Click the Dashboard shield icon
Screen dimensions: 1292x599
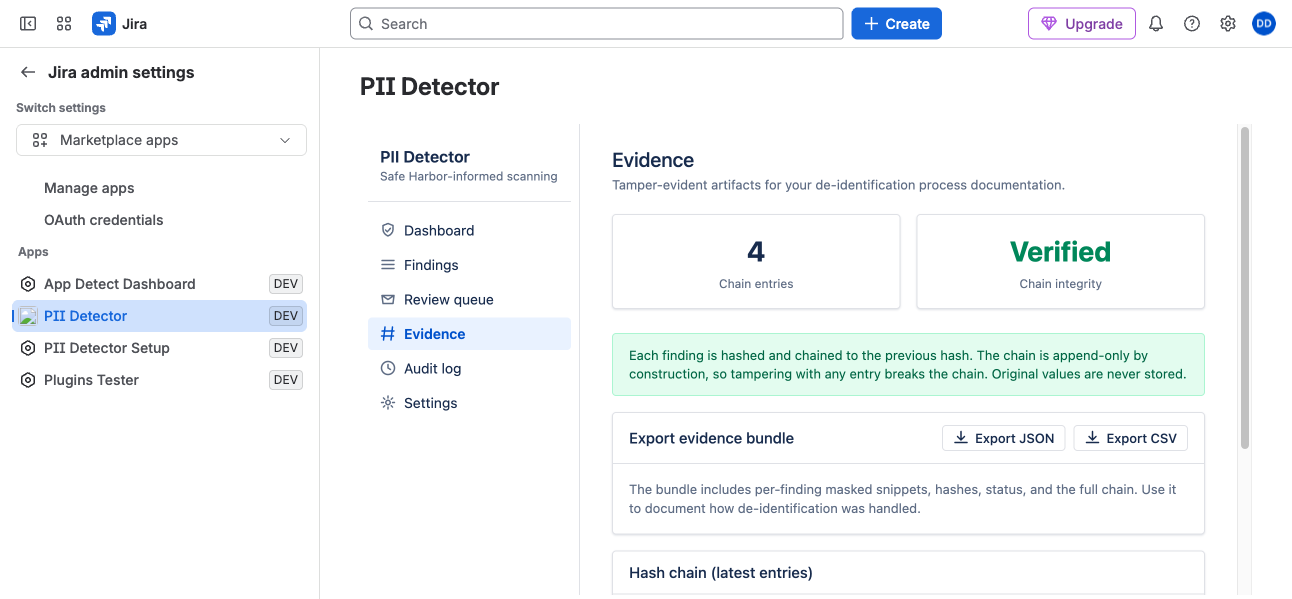point(388,230)
